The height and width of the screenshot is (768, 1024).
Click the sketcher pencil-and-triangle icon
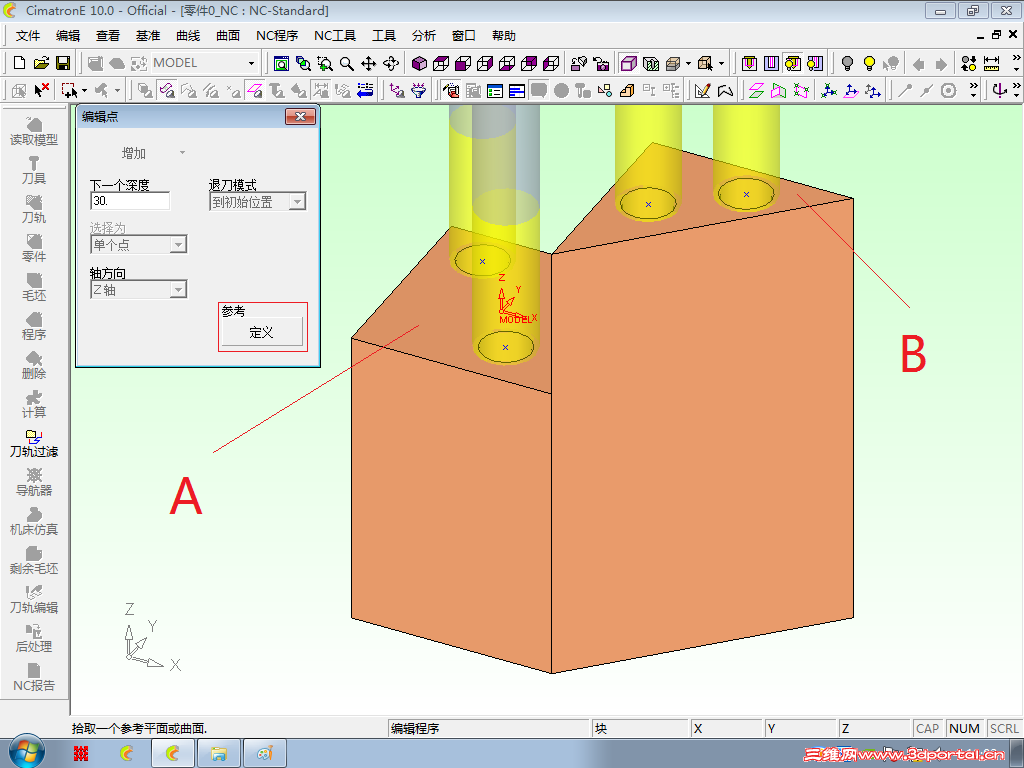(703, 90)
